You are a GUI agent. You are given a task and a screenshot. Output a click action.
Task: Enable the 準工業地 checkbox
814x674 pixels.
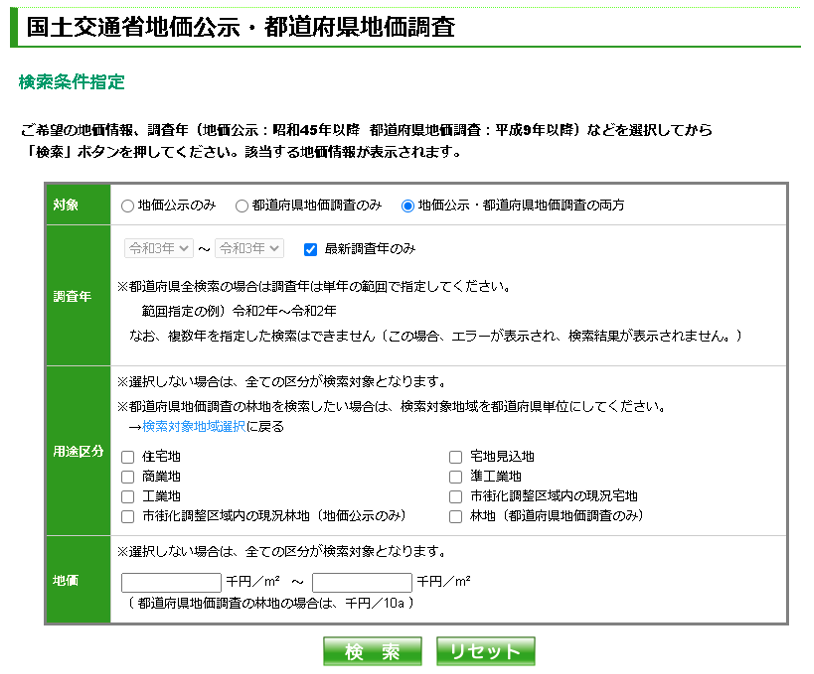(x=455, y=477)
